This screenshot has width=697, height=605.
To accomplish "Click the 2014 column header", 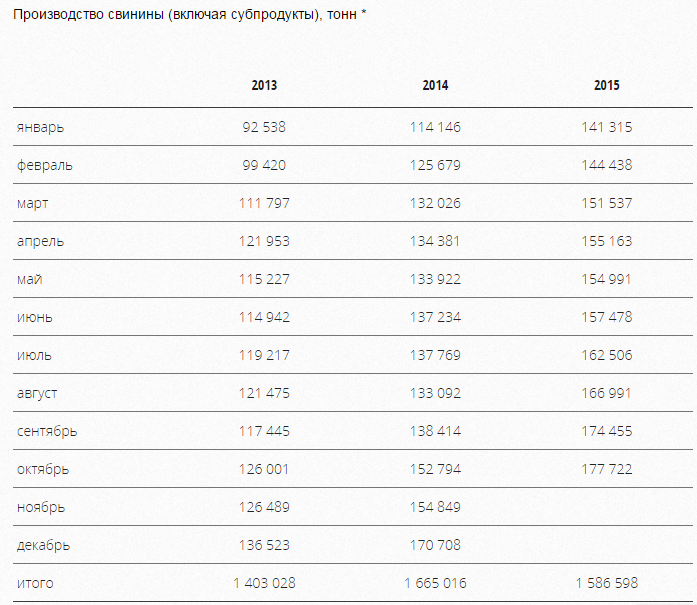I will tap(435, 86).
